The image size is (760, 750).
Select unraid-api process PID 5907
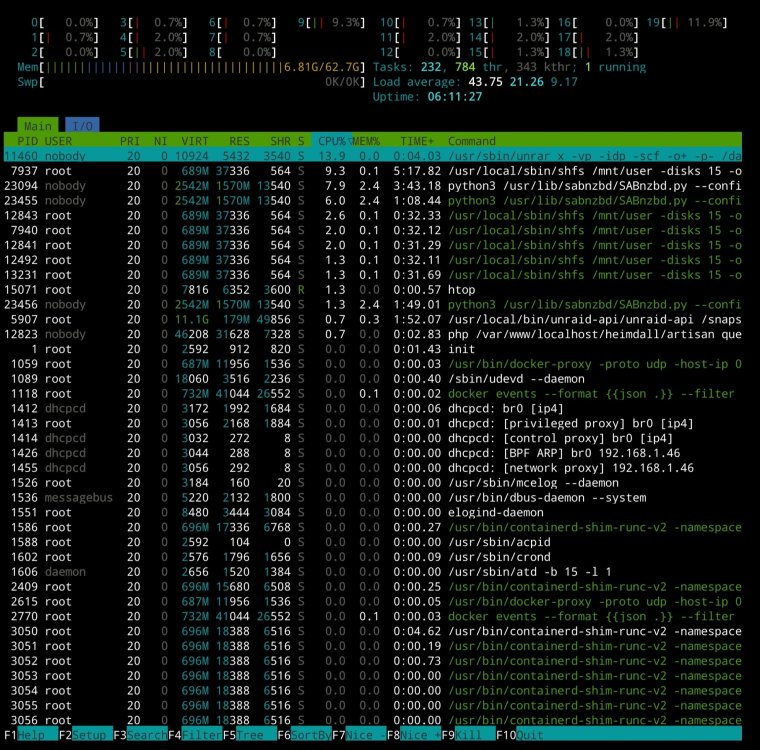coord(373,319)
